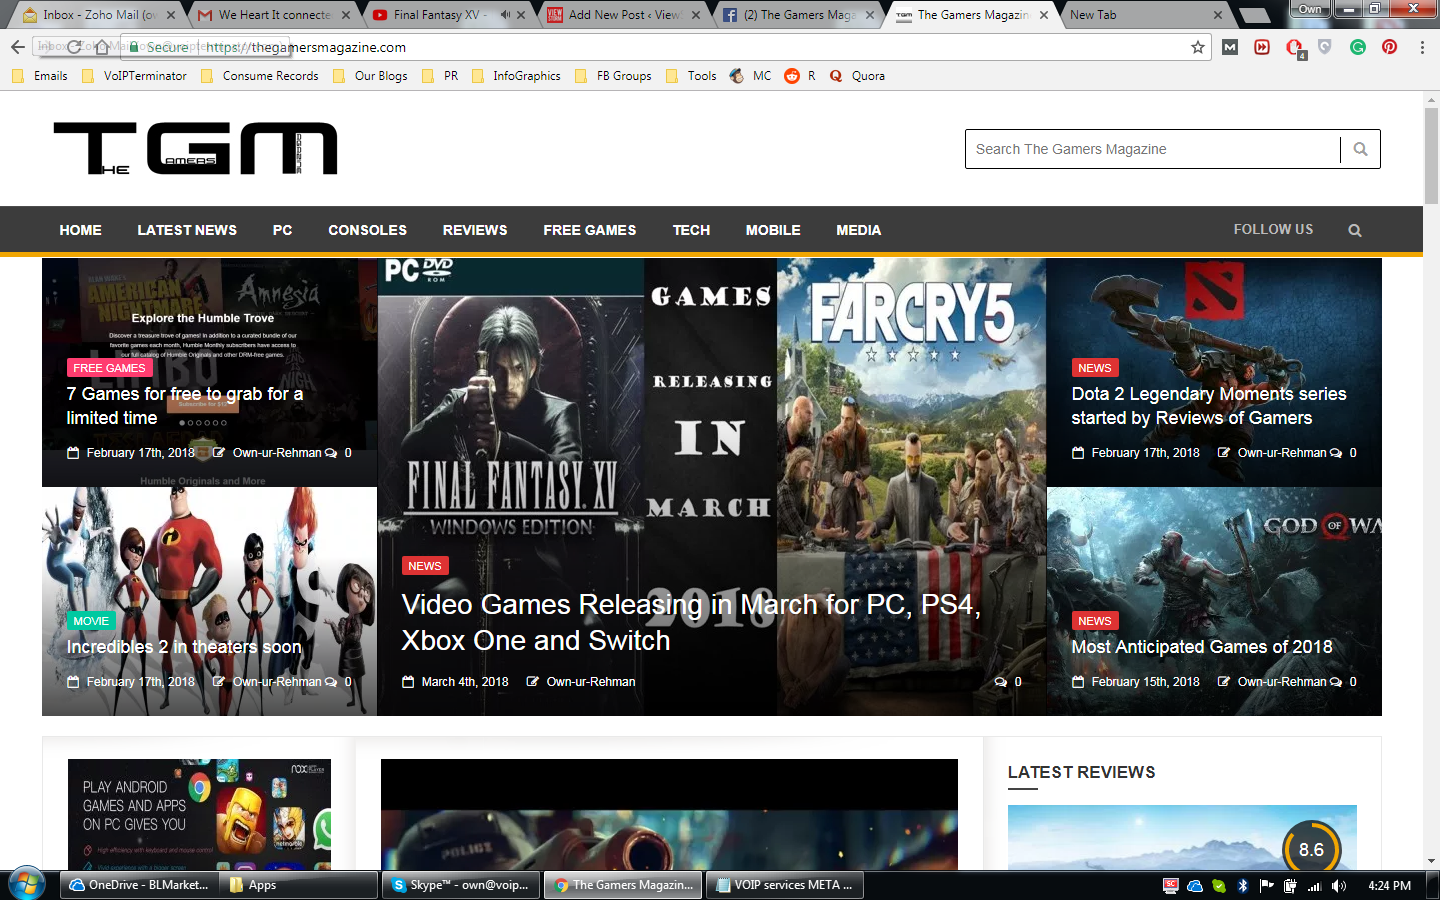The width and height of the screenshot is (1440, 900).
Task: Switch to the Add New Post tab
Action: click(624, 15)
